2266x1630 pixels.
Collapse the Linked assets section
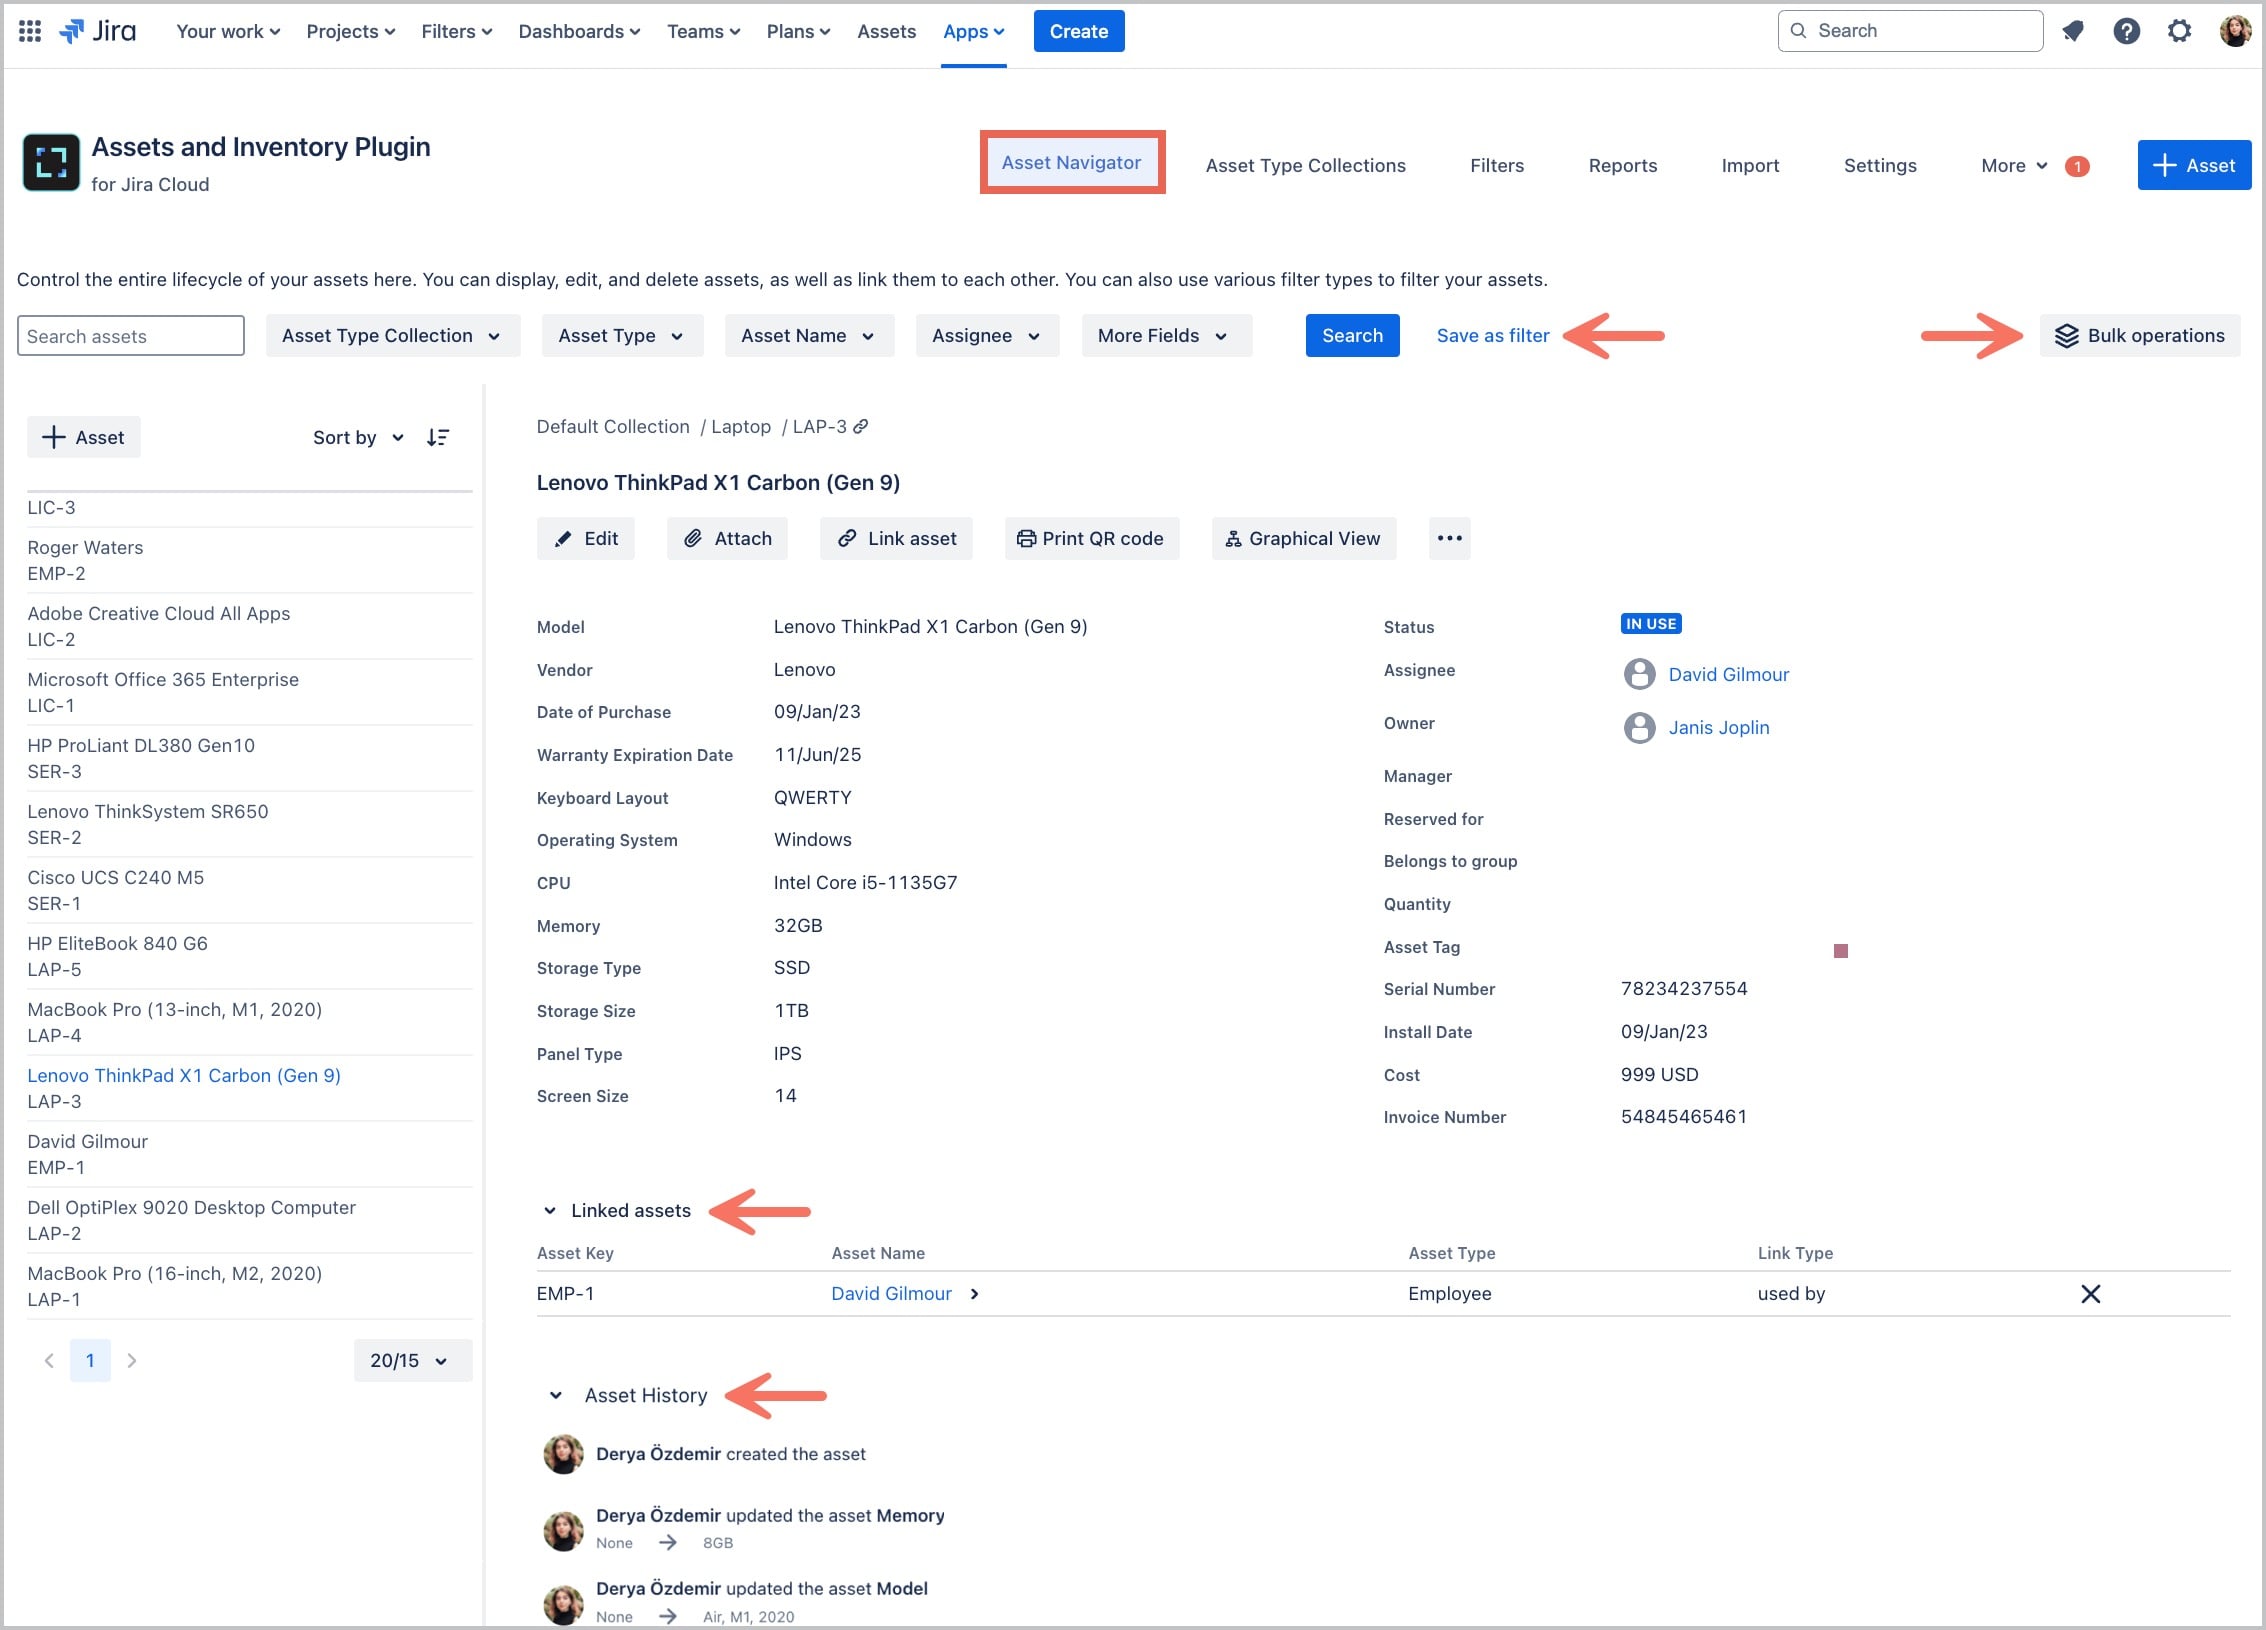550,1211
